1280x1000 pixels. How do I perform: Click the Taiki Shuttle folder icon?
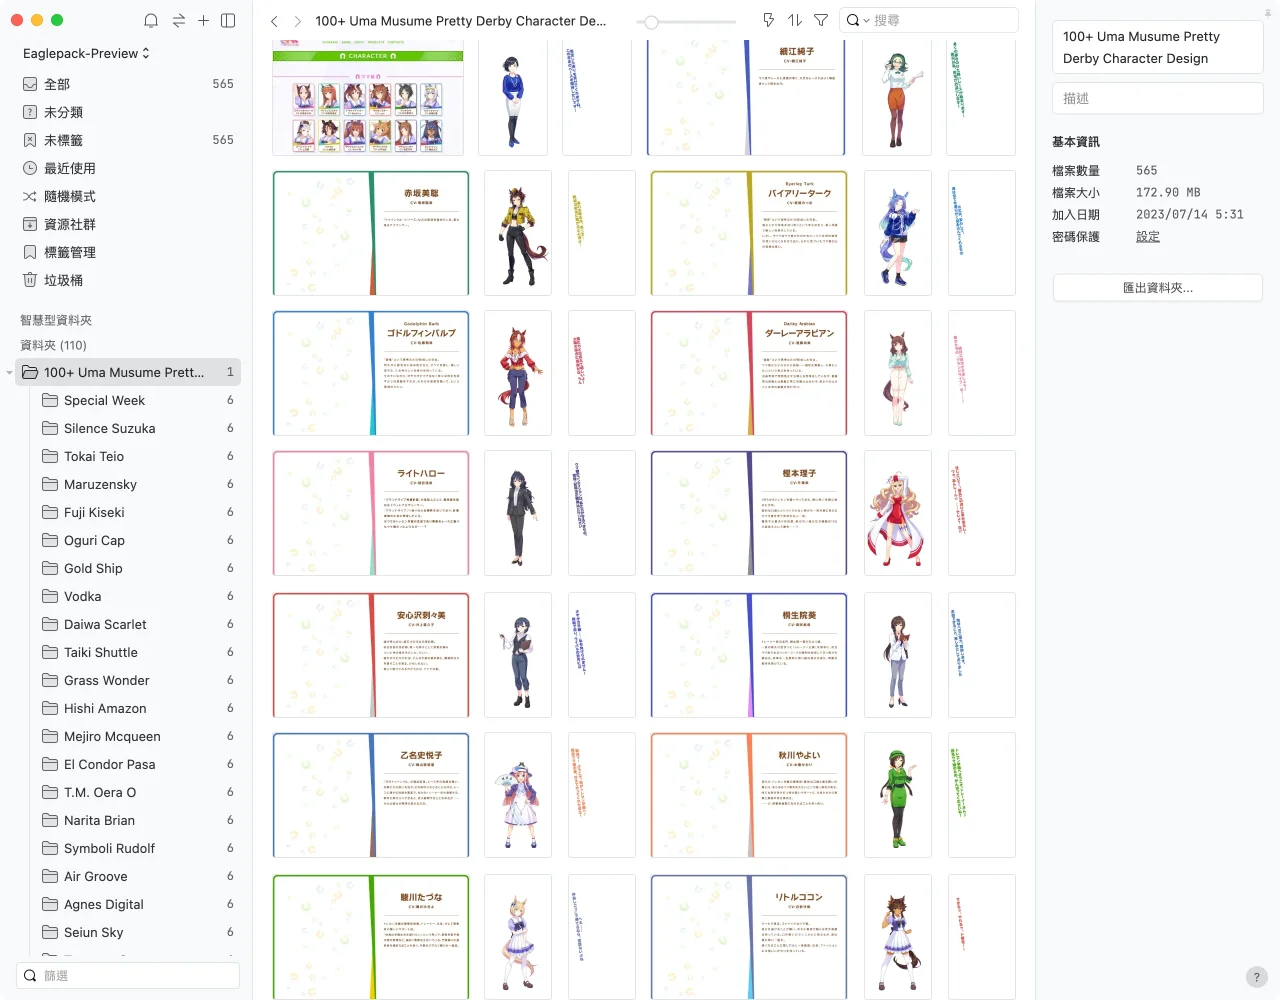(50, 652)
